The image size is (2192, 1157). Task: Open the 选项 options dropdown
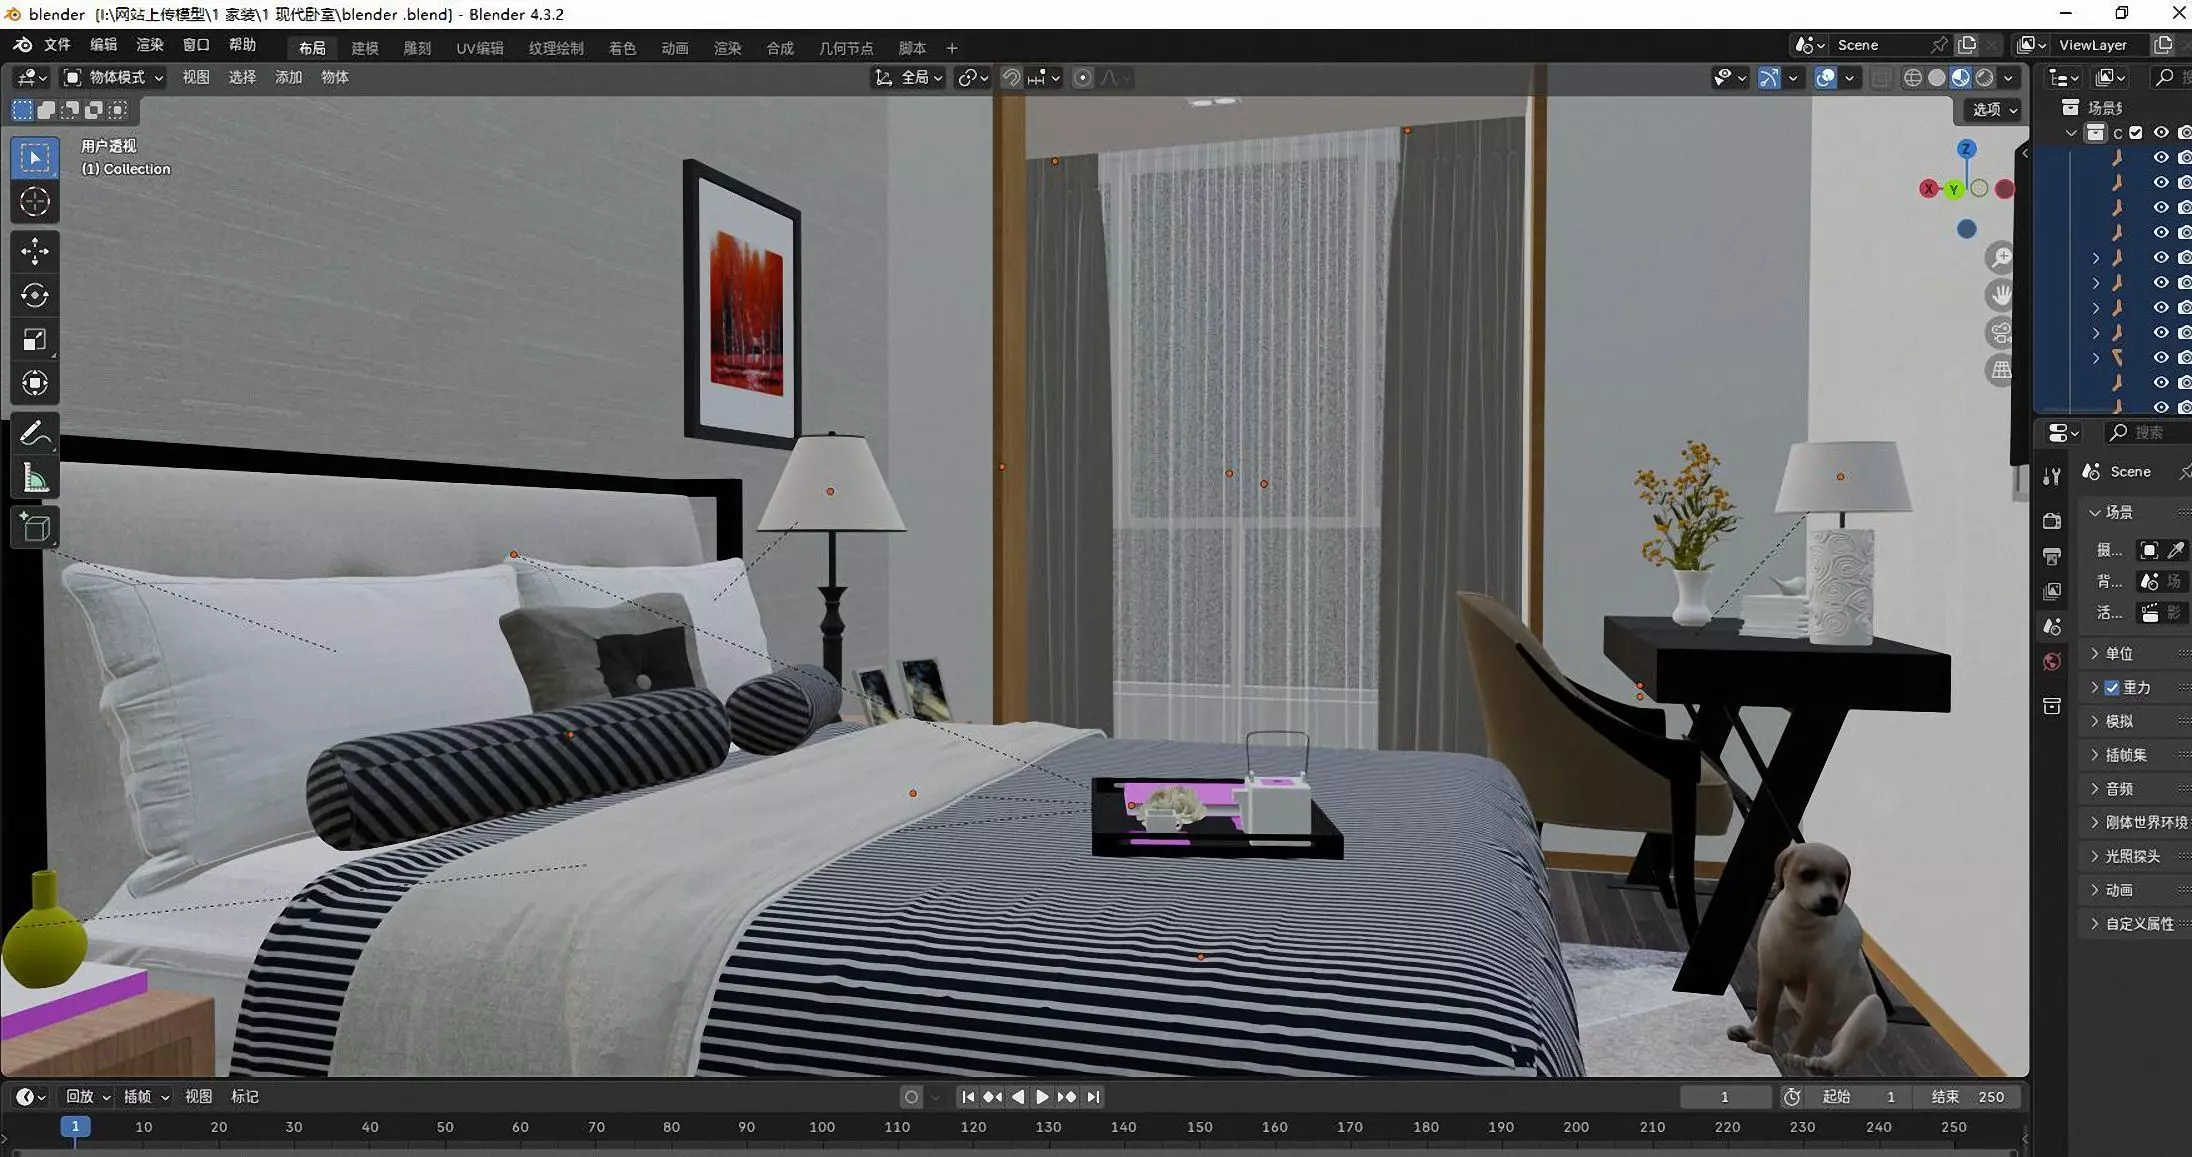[1995, 110]
